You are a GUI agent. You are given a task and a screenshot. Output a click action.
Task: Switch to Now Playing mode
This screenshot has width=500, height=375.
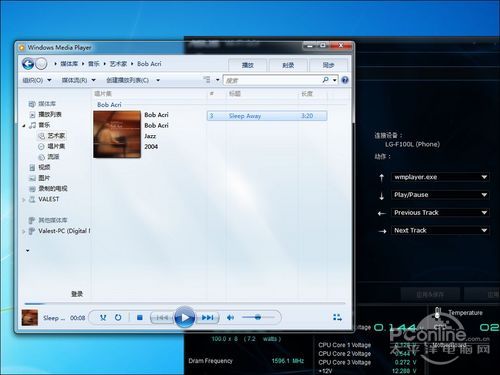[337, 317]
